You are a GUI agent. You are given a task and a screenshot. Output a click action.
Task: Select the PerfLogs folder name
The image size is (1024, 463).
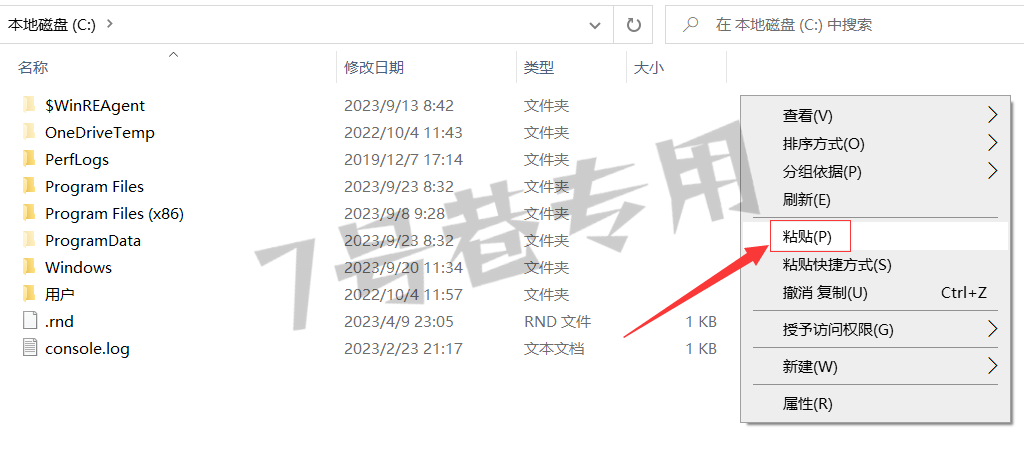(77, 159)
